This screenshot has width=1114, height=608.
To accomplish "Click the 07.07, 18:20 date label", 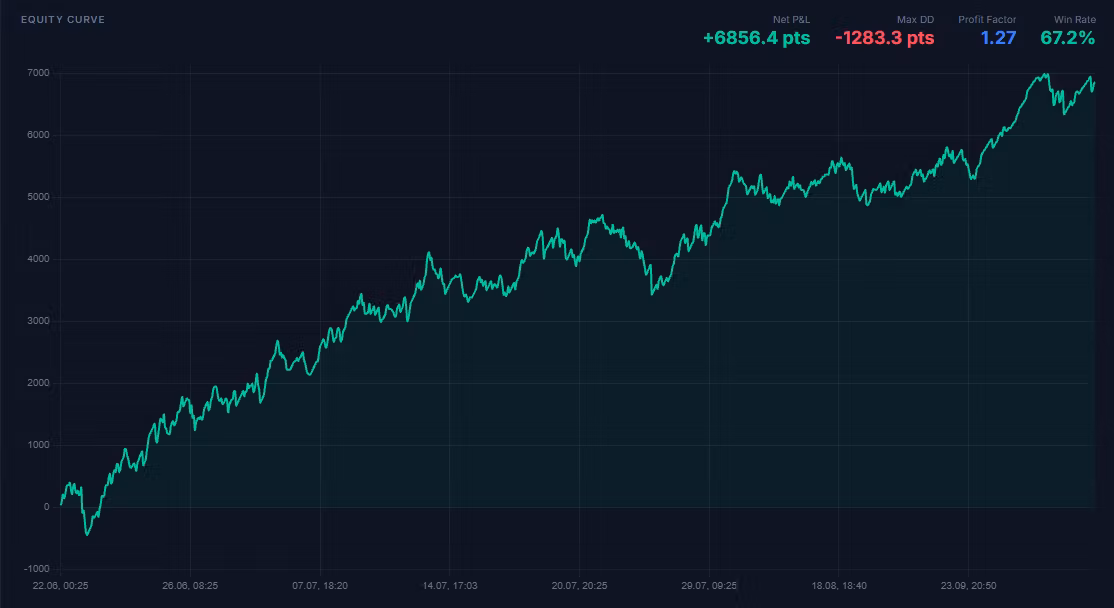I will point(320,586).
